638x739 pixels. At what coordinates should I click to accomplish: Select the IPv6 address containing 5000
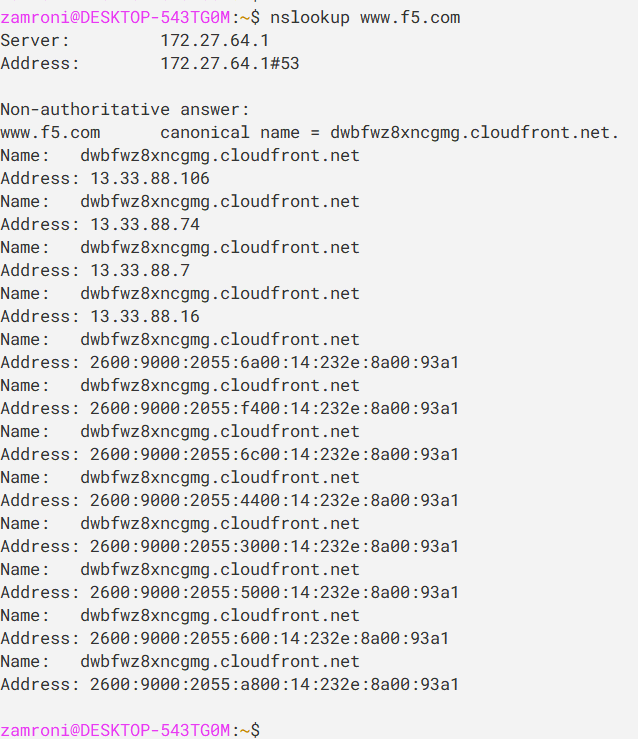[x=274, y=593]
